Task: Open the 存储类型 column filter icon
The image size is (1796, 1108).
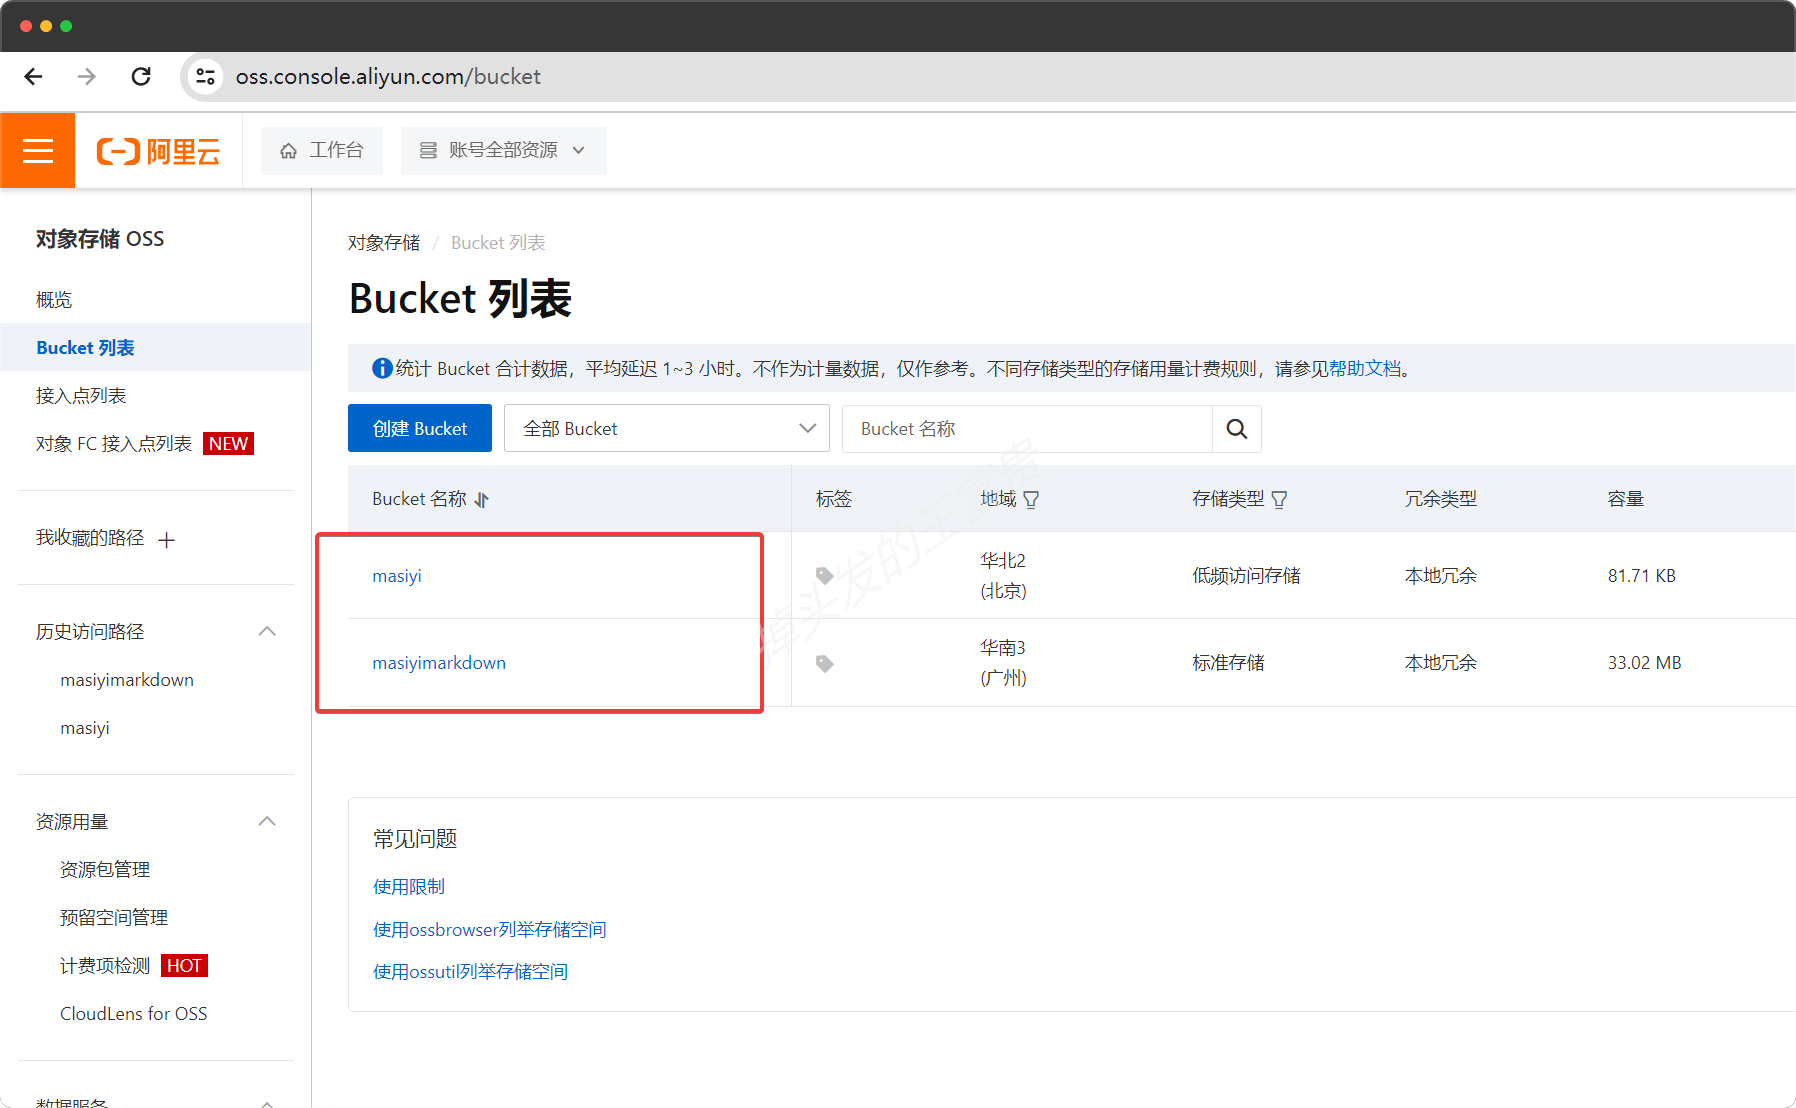Action: pyautogui.click(x=1279, y=499)
